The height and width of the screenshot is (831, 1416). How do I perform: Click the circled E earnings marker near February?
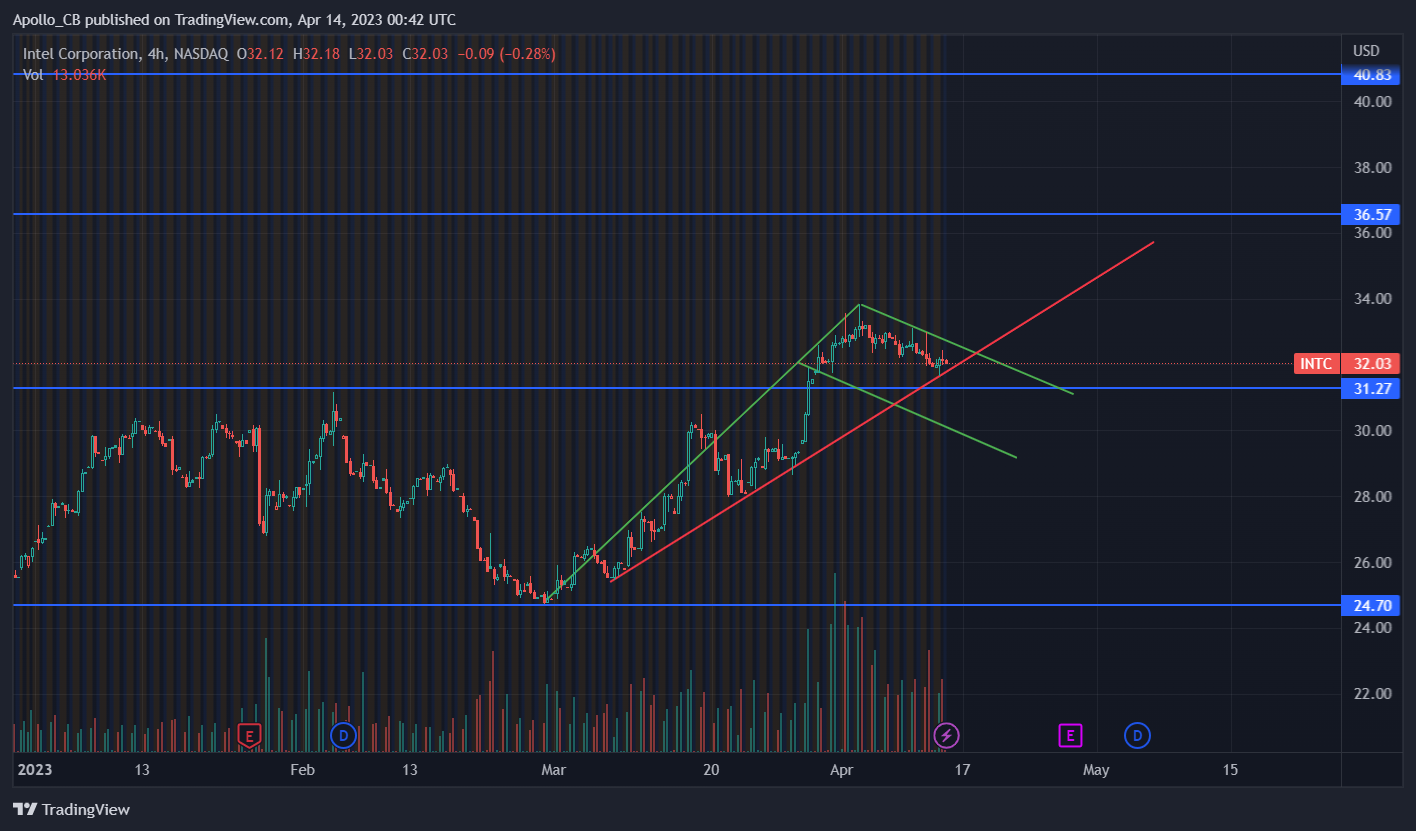(x=248, y=735)
